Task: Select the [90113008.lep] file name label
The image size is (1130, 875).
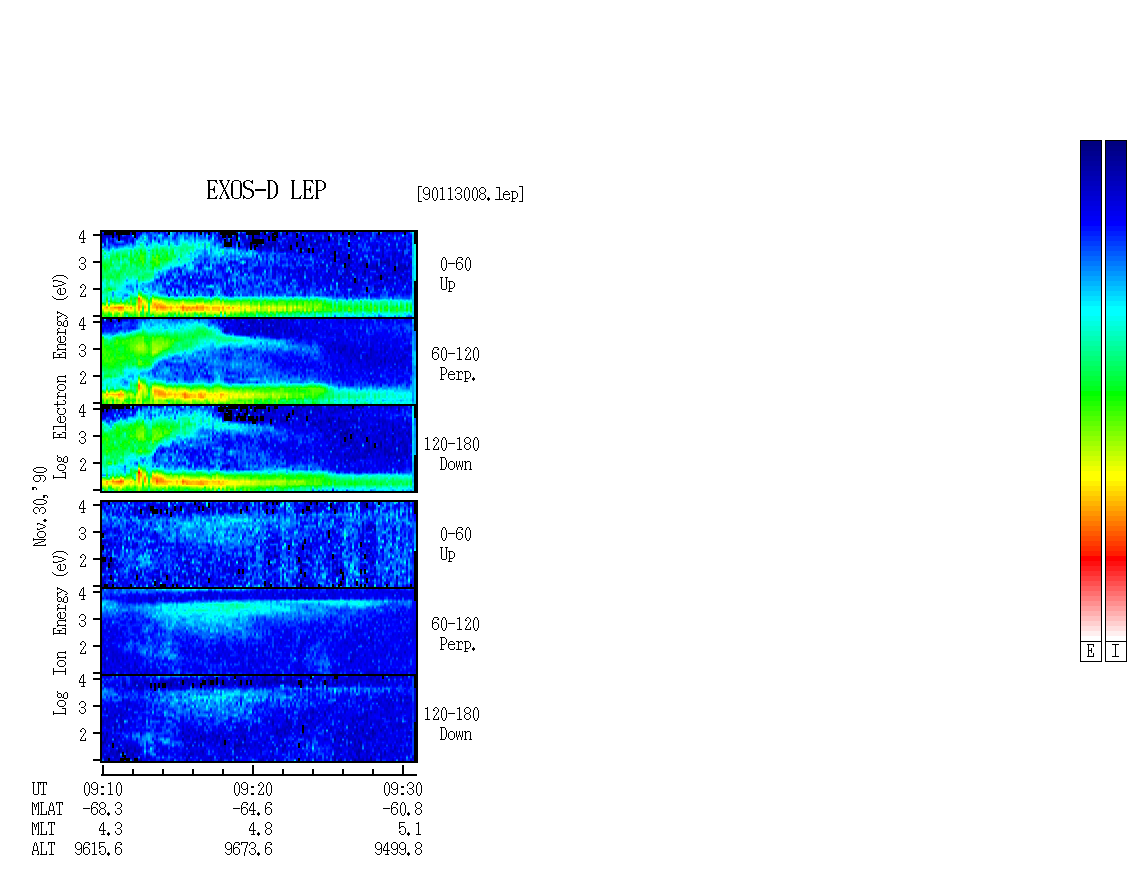Action: [x=470, y=194]
